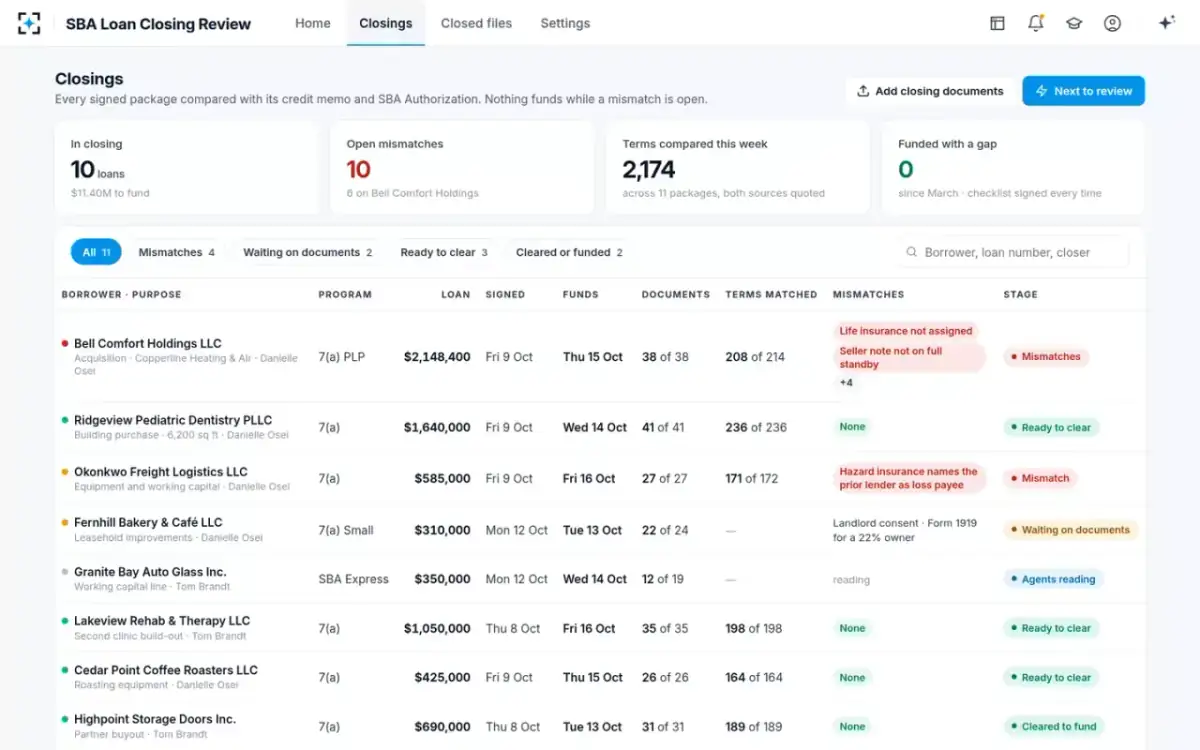Click Seller note not on full standby tag
The width and height of the screenshot is (1200, 750).
pos(909,358)
